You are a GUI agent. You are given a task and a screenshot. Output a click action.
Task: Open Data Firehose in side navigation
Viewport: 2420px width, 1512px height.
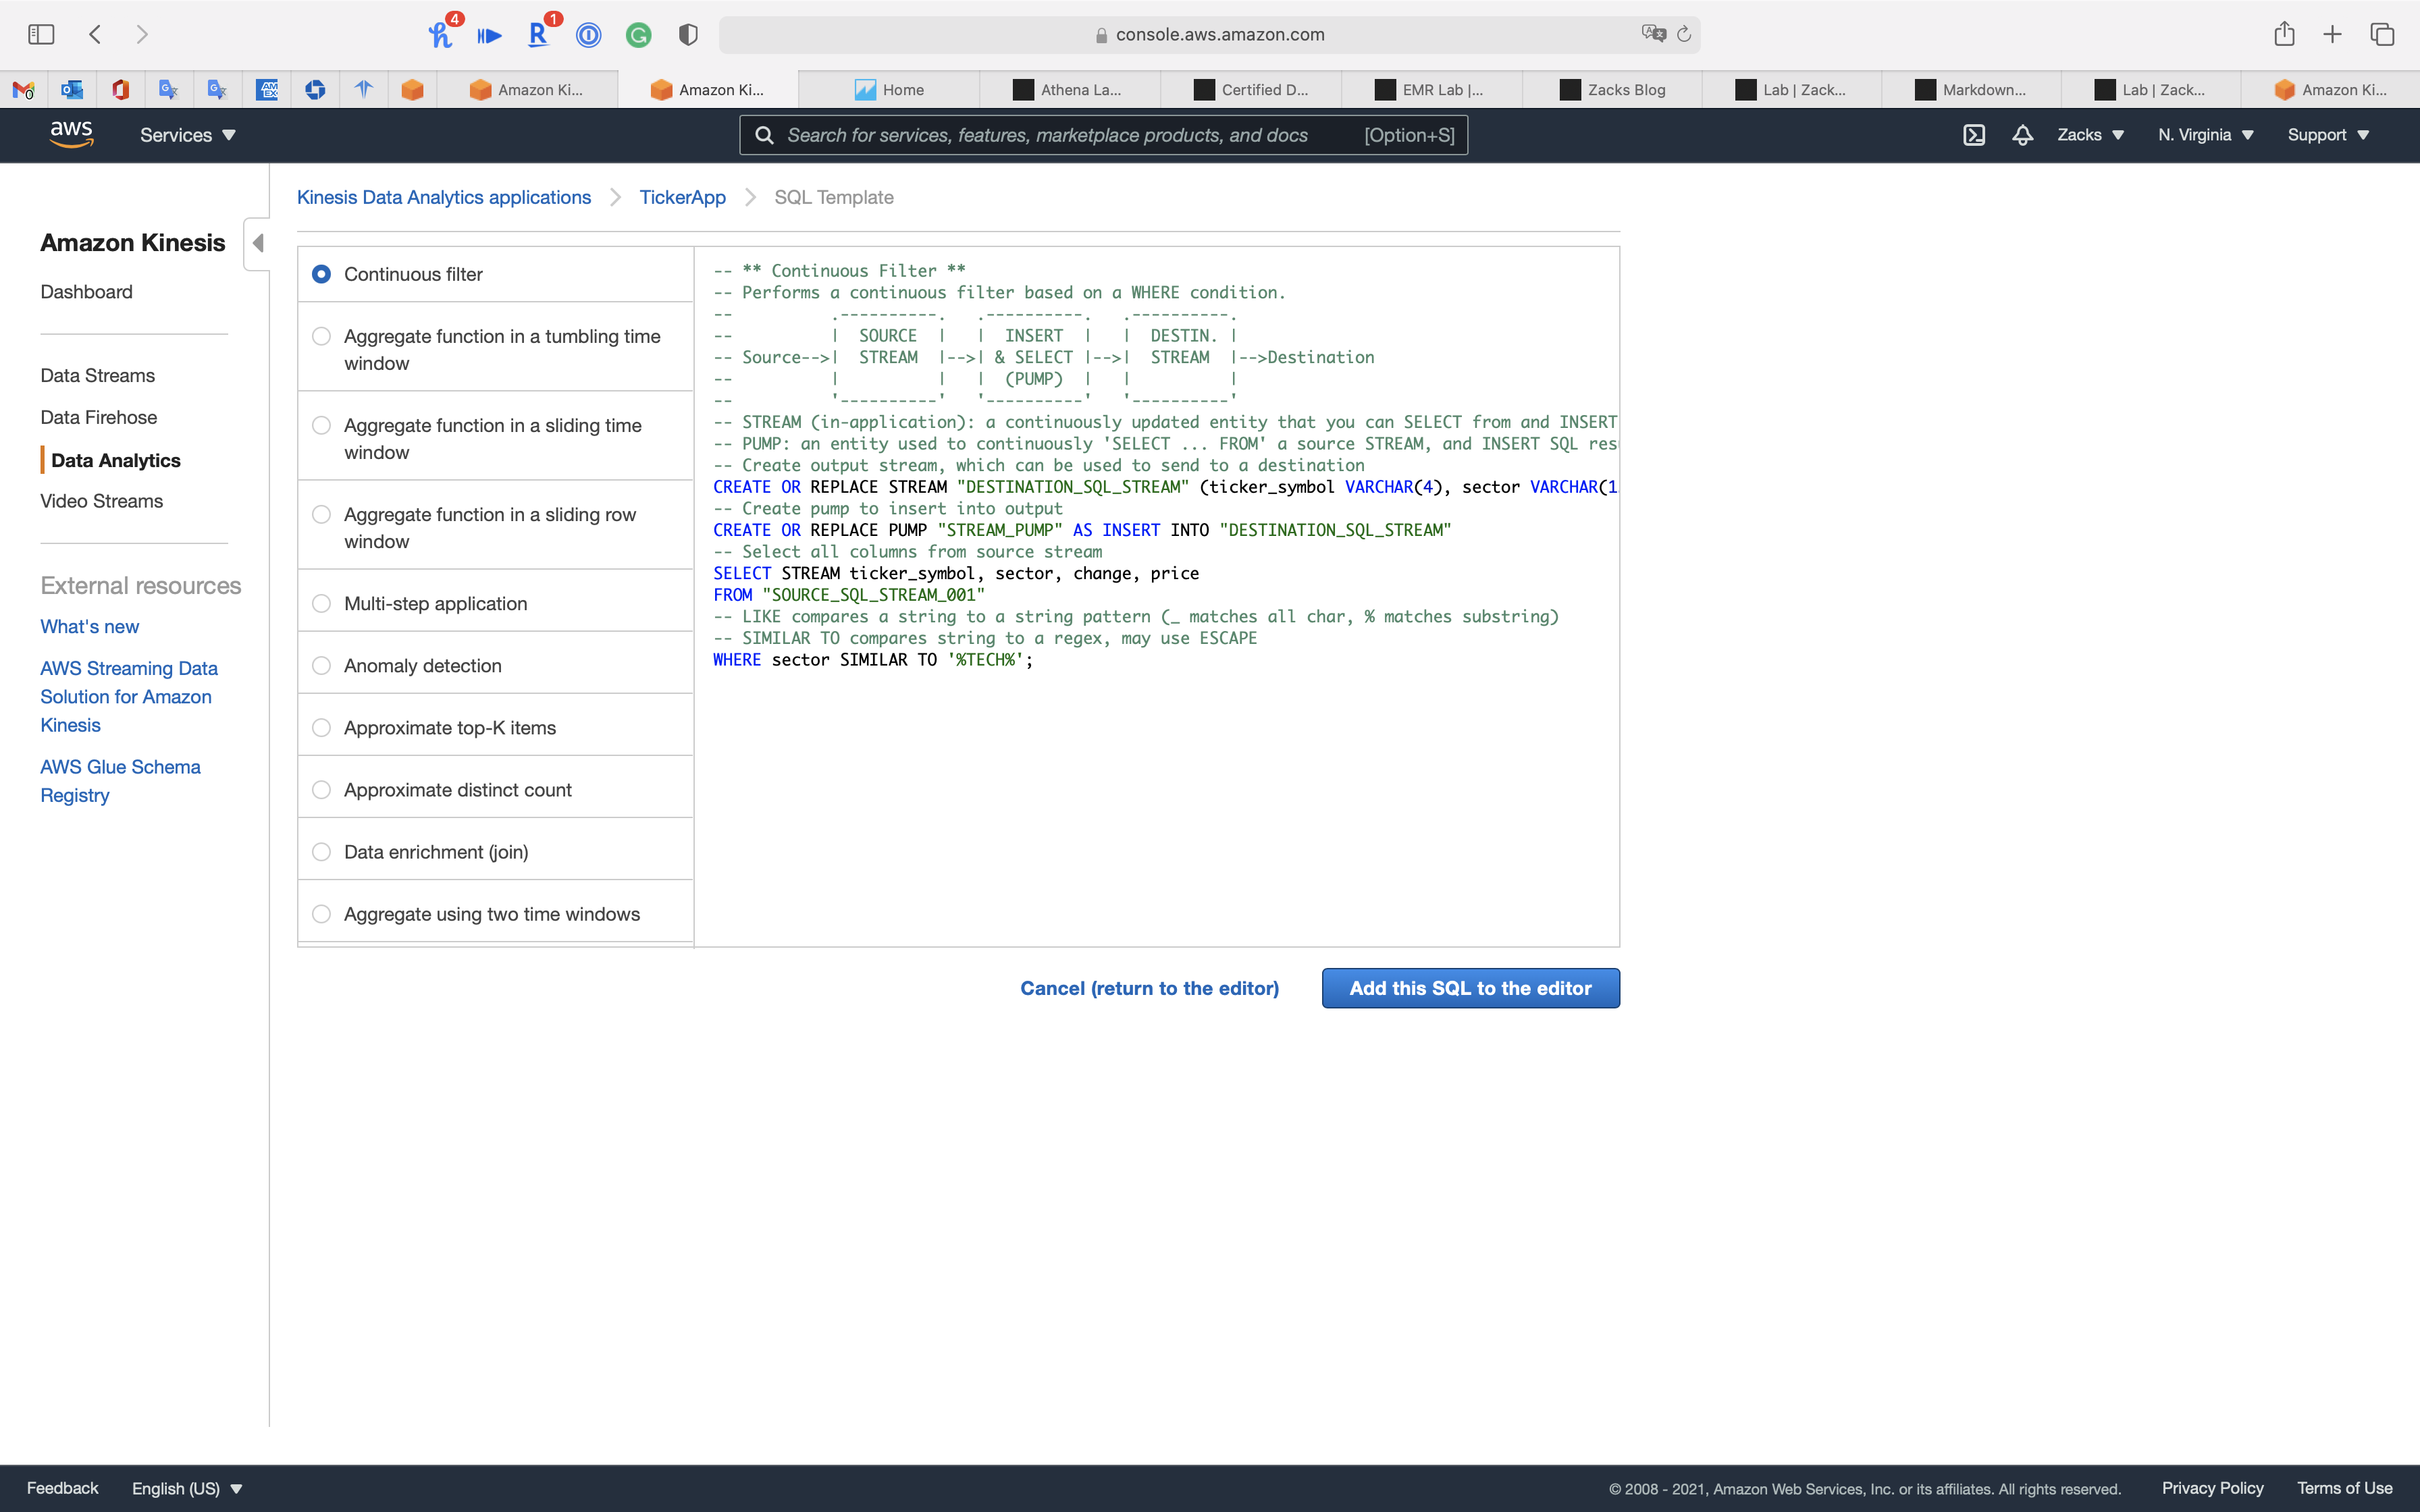98,417
